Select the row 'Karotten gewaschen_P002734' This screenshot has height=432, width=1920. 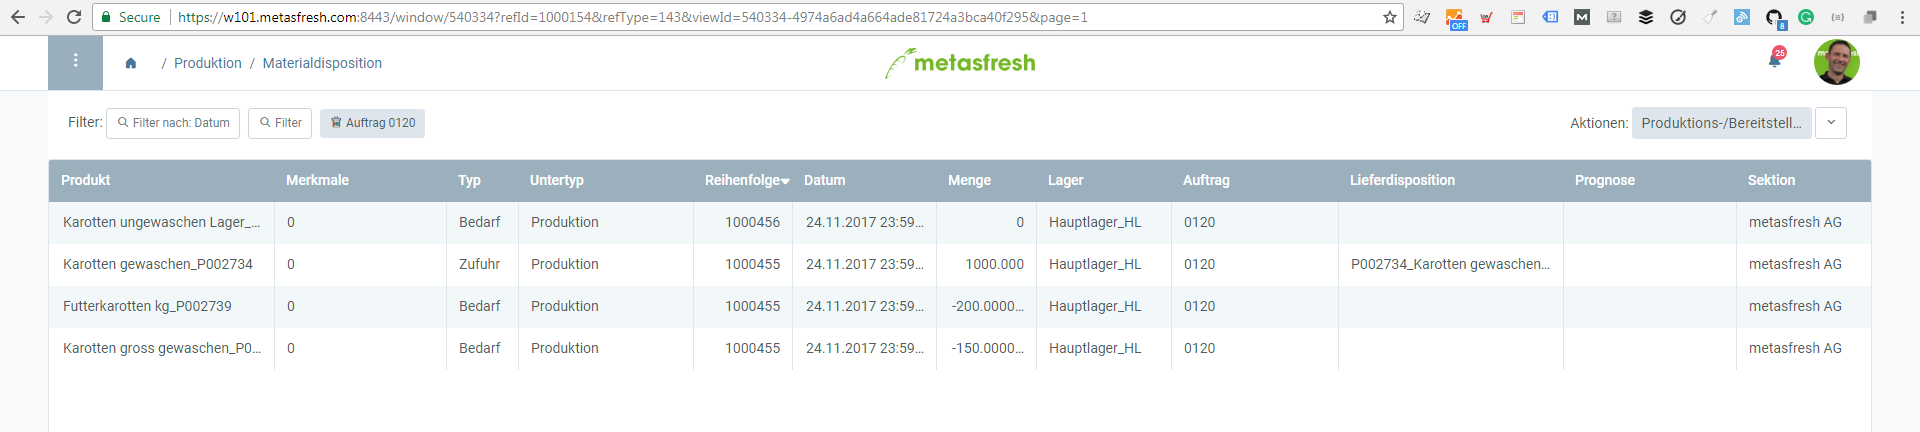click(x=960, y=264)
